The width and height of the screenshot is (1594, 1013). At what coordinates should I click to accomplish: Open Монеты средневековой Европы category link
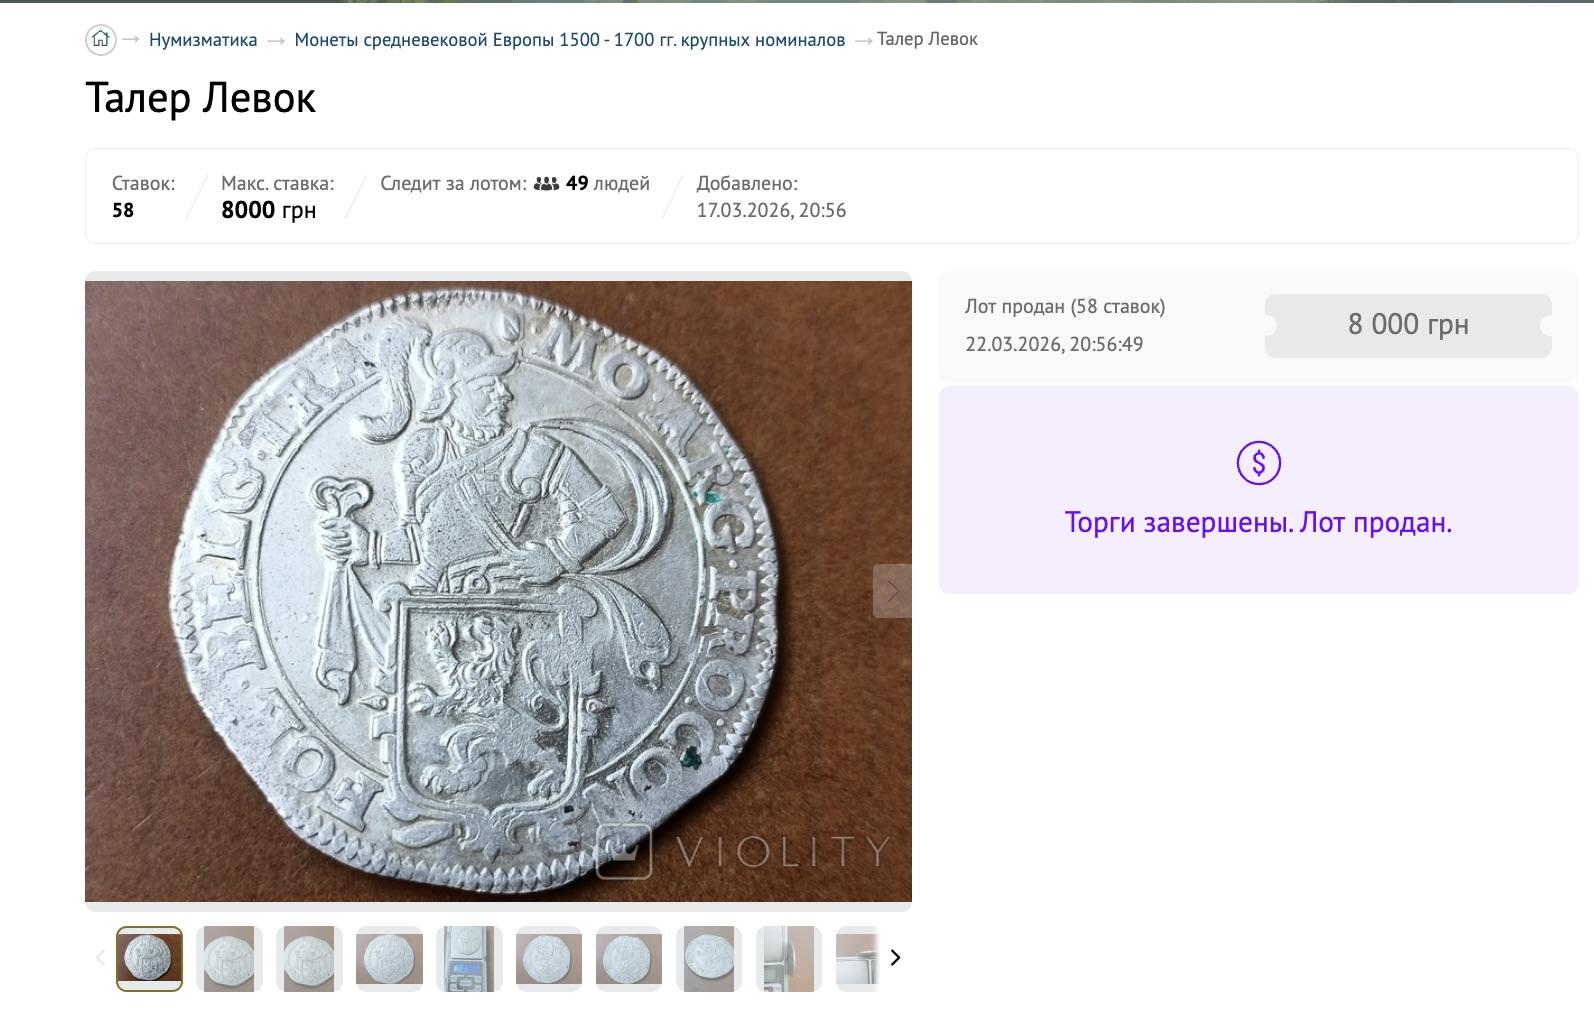[569, 40]
